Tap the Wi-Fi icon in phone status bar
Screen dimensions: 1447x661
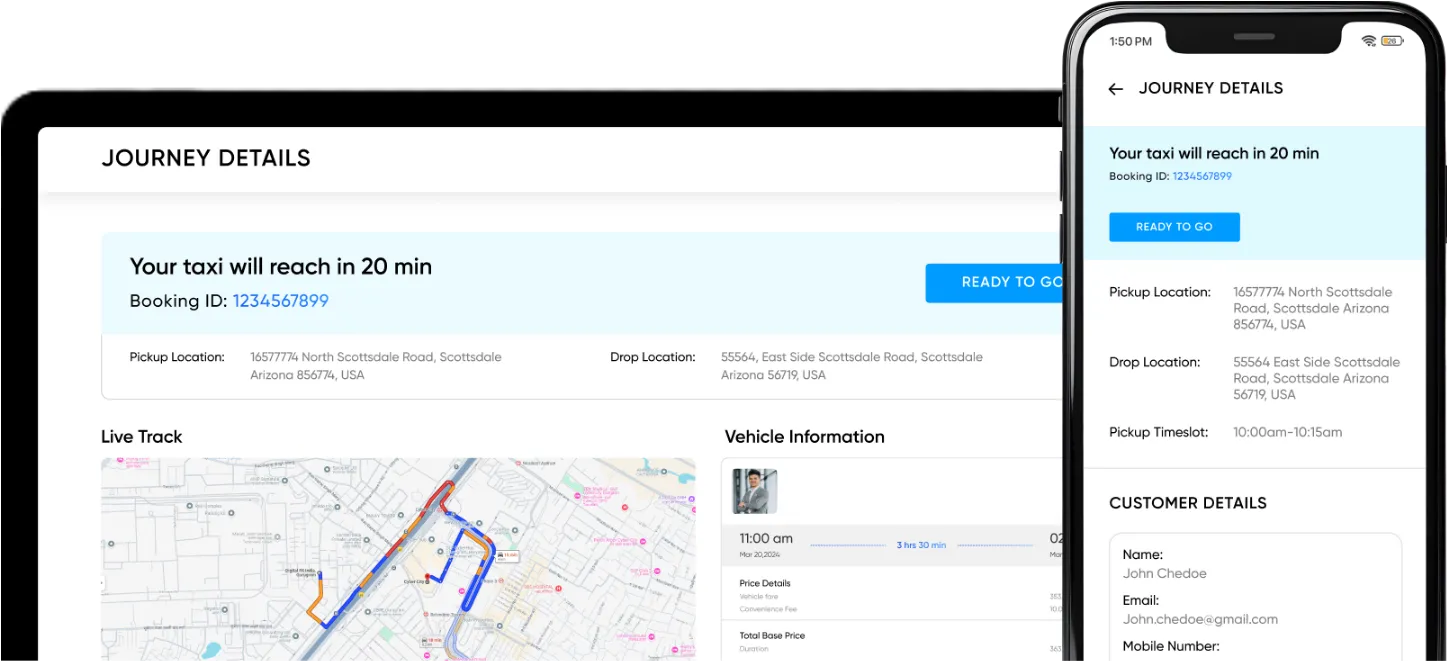(1368, 41)
